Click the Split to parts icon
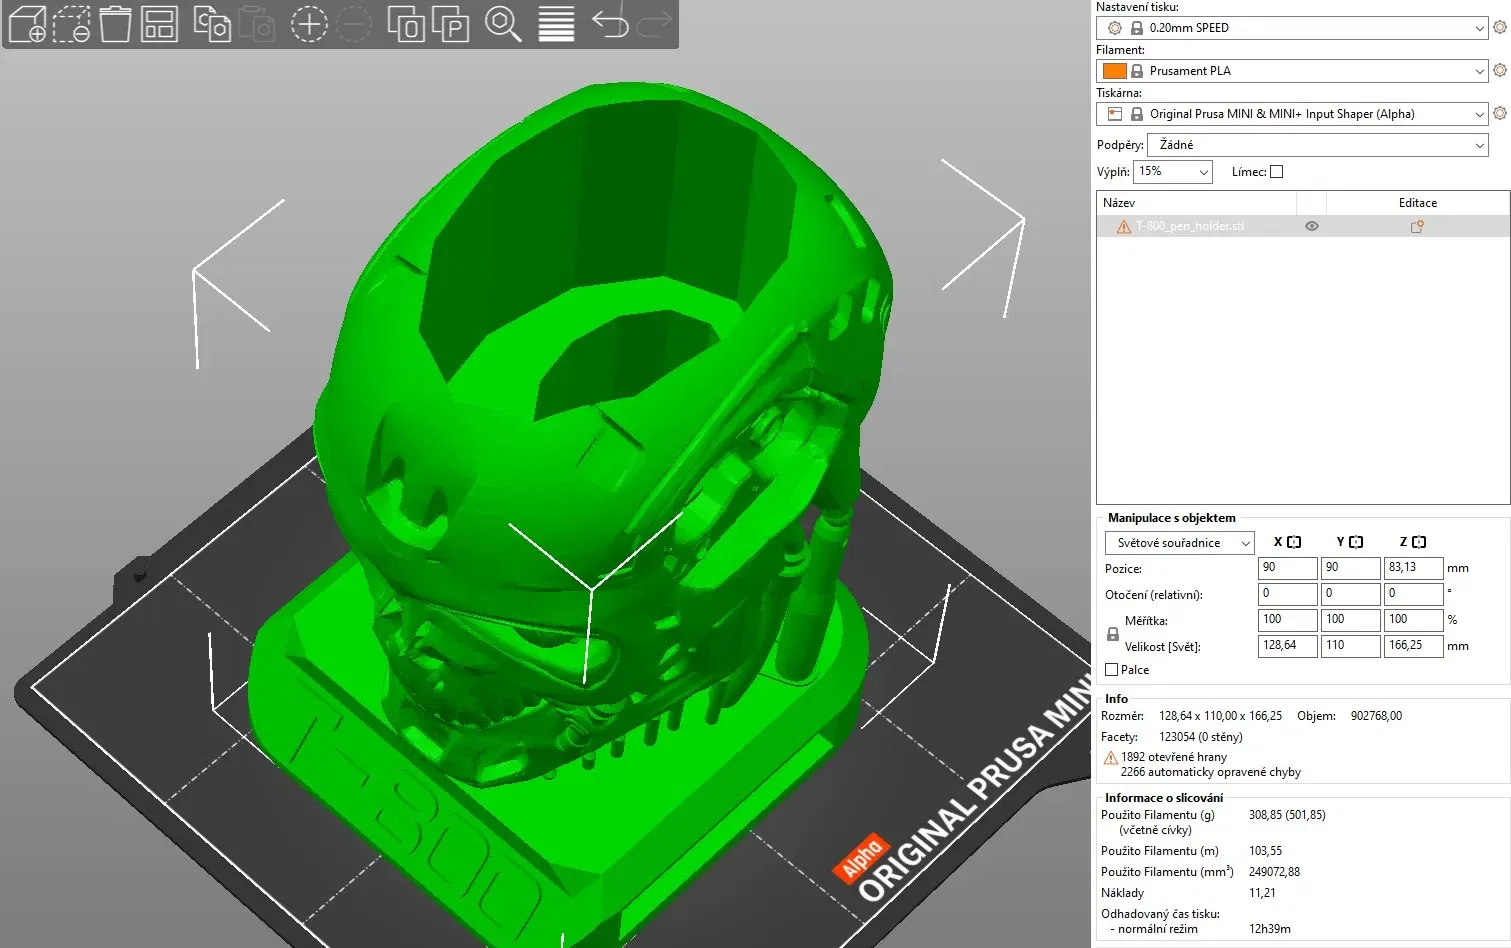Screen dimensions: 1511x948 coord(451,24)
